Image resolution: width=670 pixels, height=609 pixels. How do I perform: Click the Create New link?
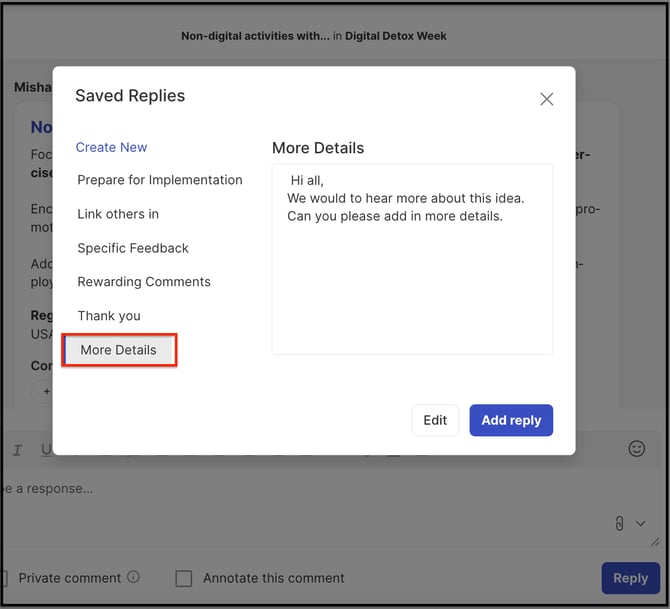tap(111, 147)
